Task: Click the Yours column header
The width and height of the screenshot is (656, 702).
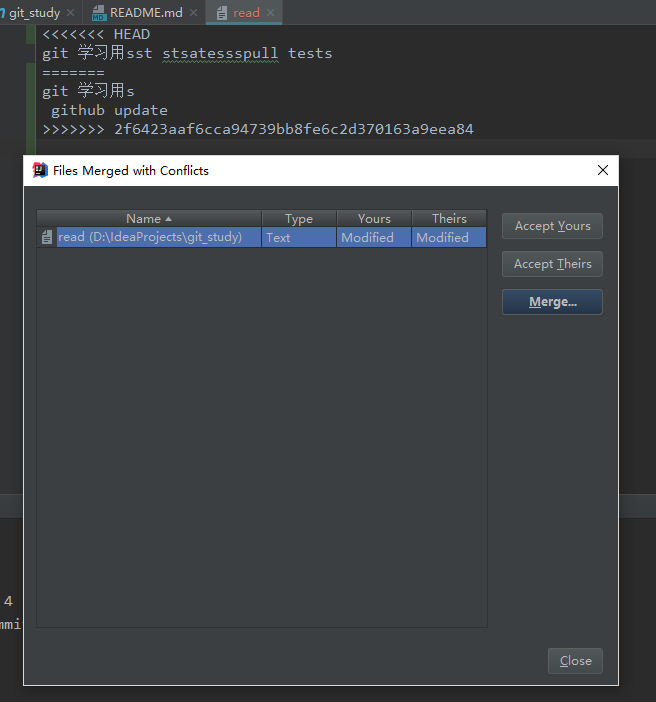Action: pyautogui.click(x=374, y=218)
